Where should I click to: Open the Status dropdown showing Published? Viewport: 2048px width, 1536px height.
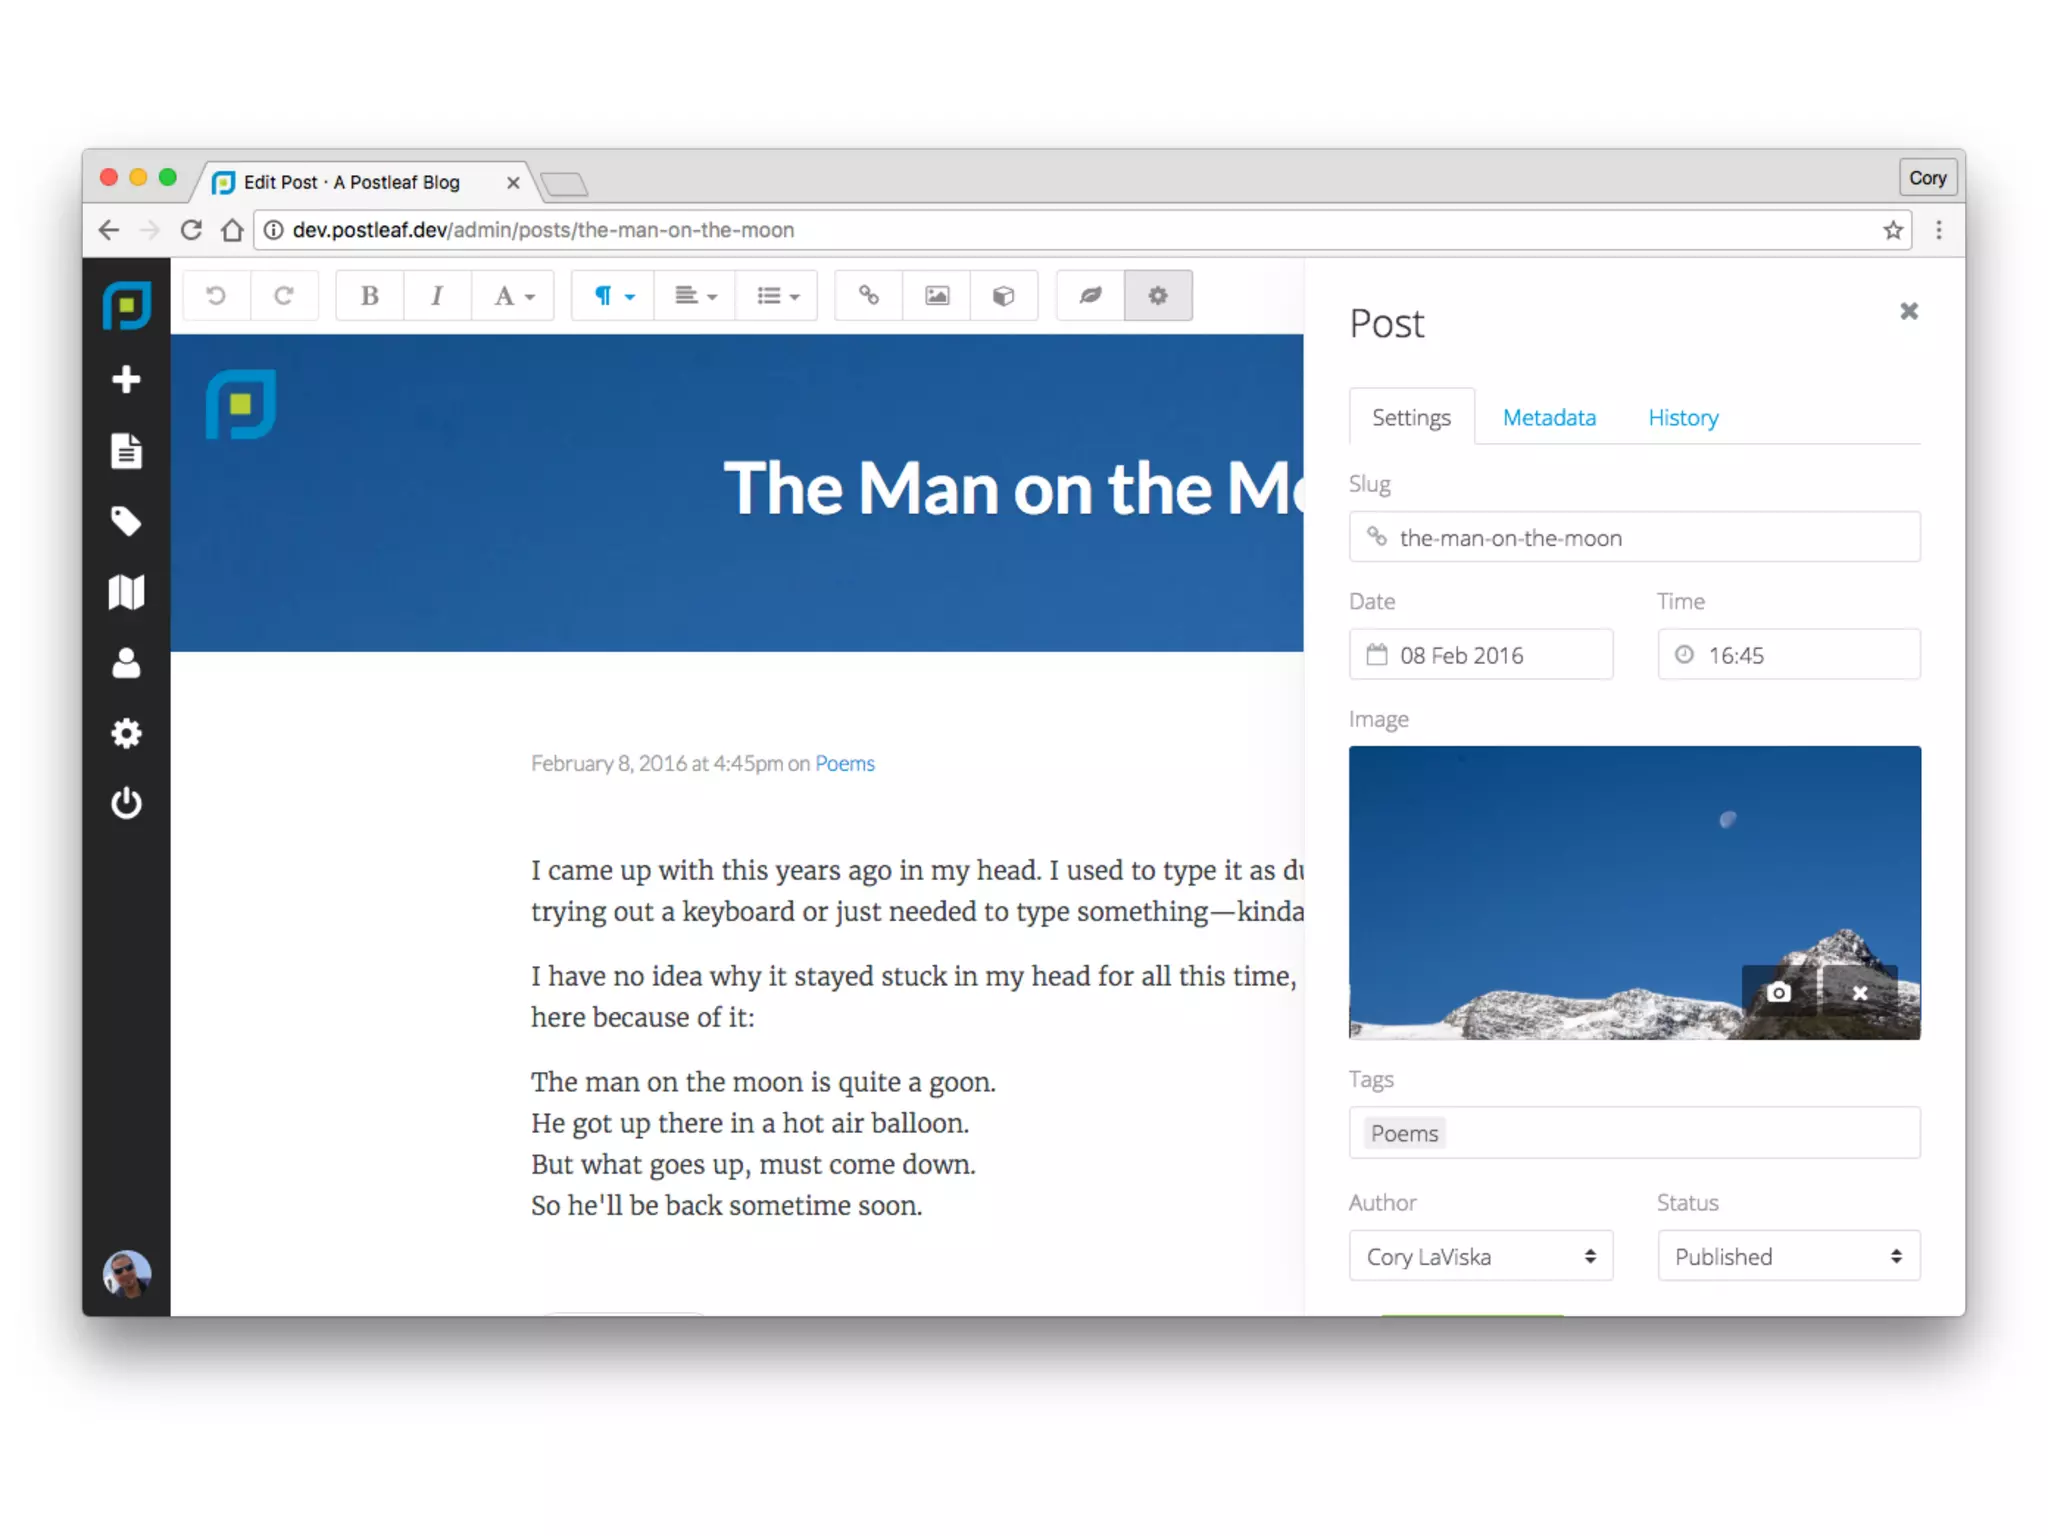click(1788, 1256)
